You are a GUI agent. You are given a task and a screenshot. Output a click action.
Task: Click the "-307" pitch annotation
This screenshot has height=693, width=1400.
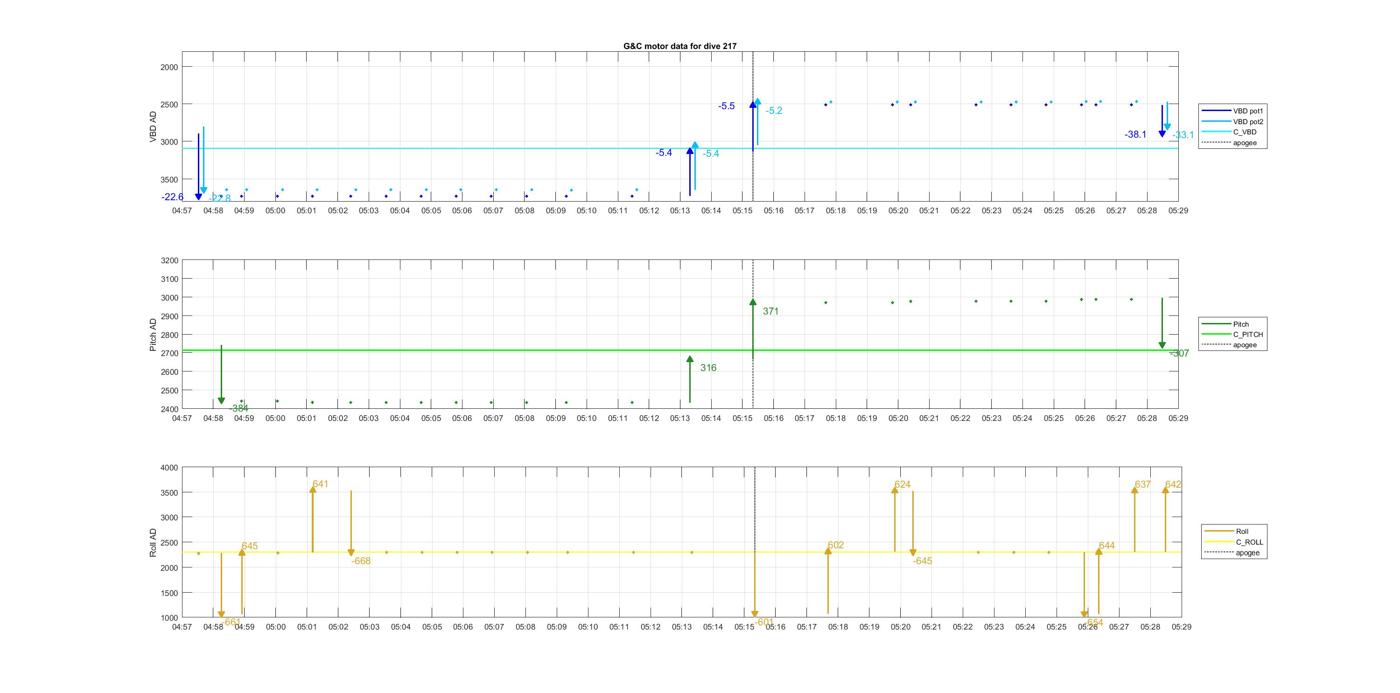(1180, 353)
